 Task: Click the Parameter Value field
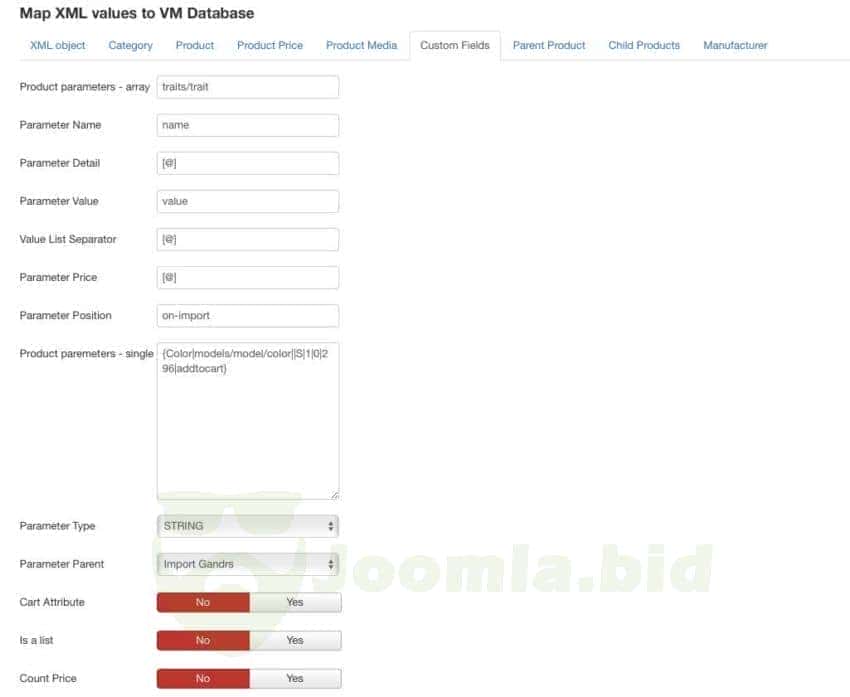pyautogui.click(x=248, y=201)
